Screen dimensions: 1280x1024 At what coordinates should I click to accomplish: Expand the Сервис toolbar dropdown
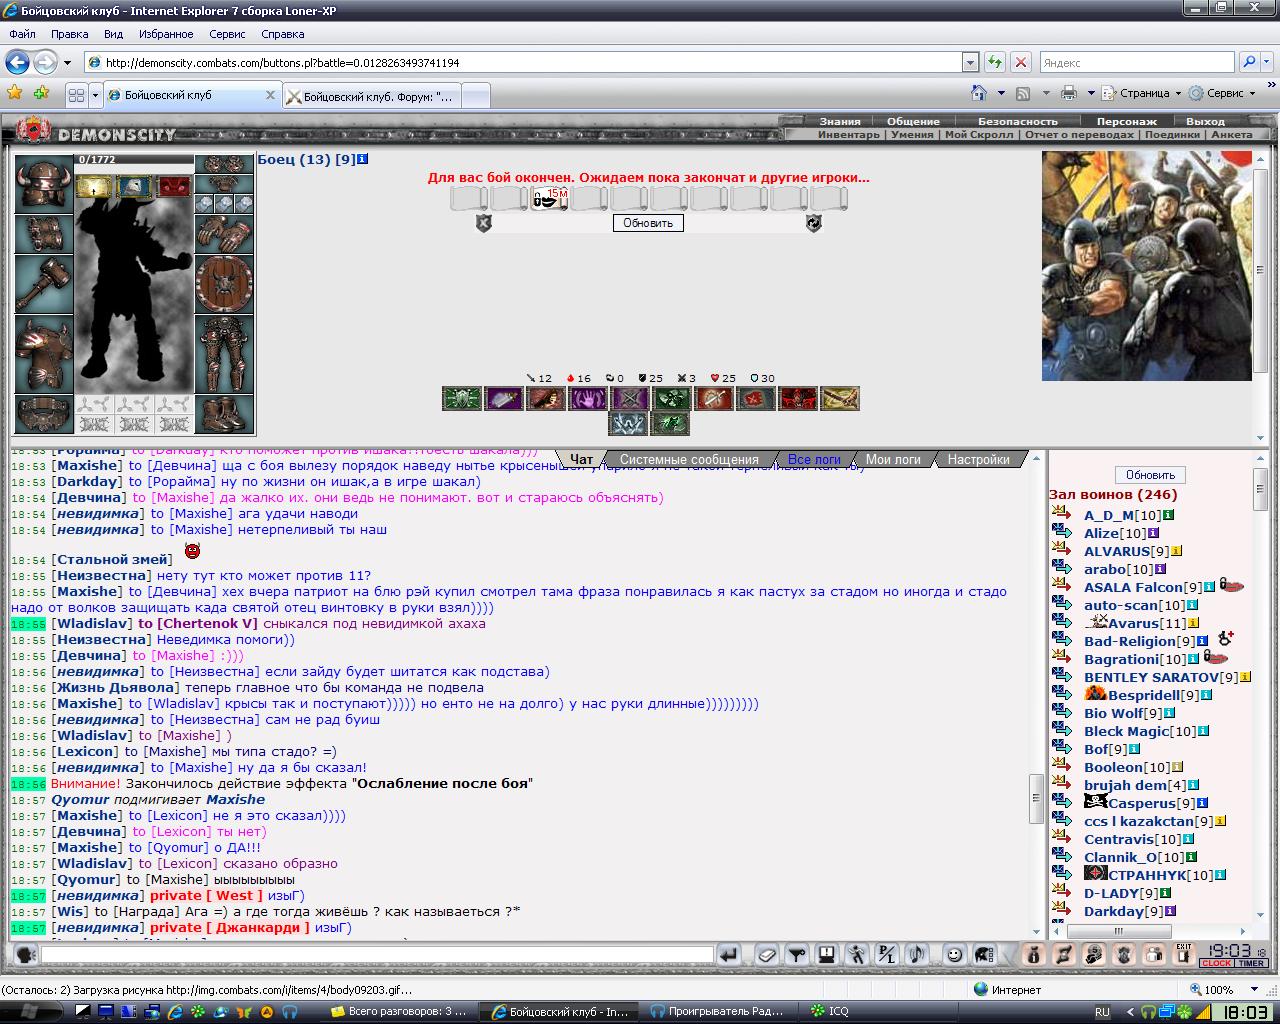tap(1252, 93)
